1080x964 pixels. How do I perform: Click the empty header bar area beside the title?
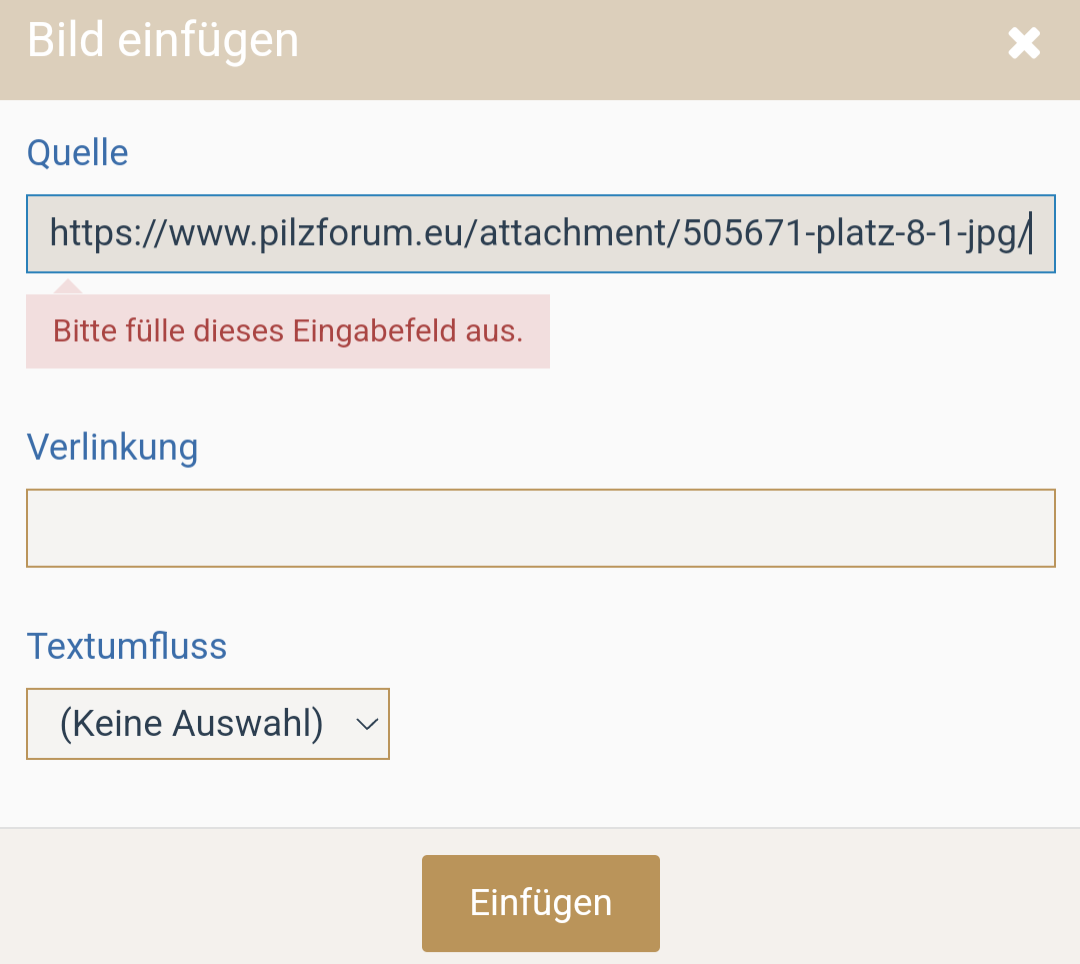650,45
